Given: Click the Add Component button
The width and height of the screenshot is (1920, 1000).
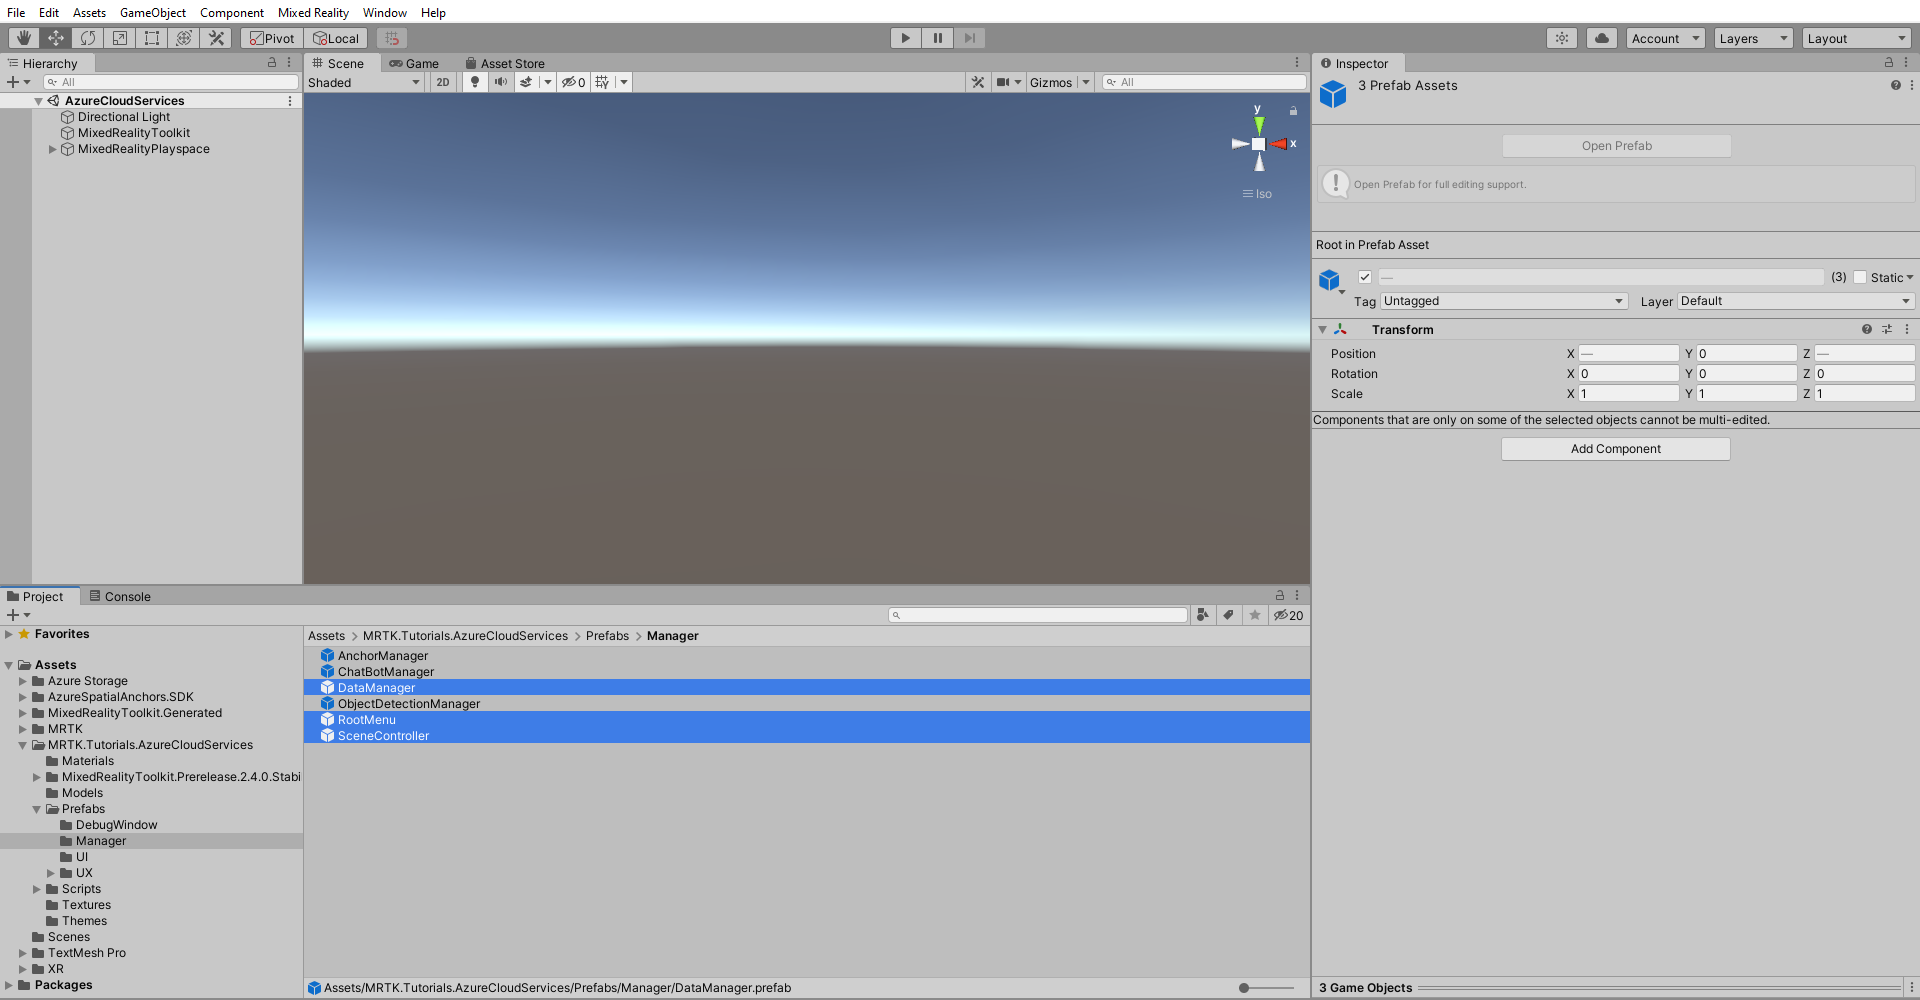Looking at the screenshot, I should click(x=1615, y=448).
